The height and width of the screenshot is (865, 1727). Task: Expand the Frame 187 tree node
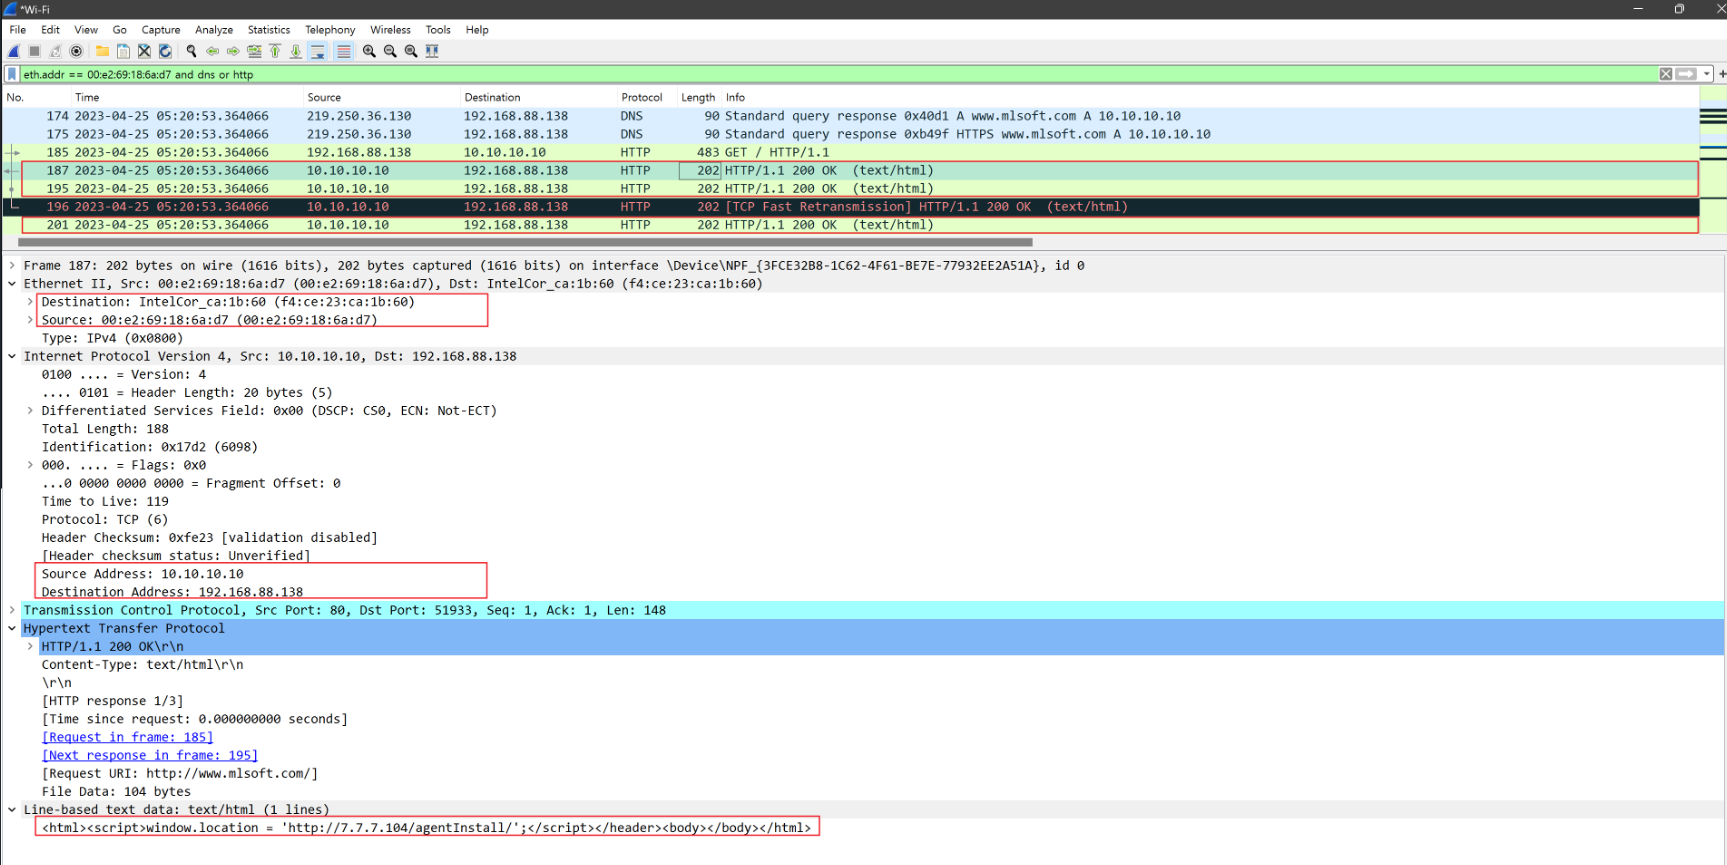tap(12, 265)
